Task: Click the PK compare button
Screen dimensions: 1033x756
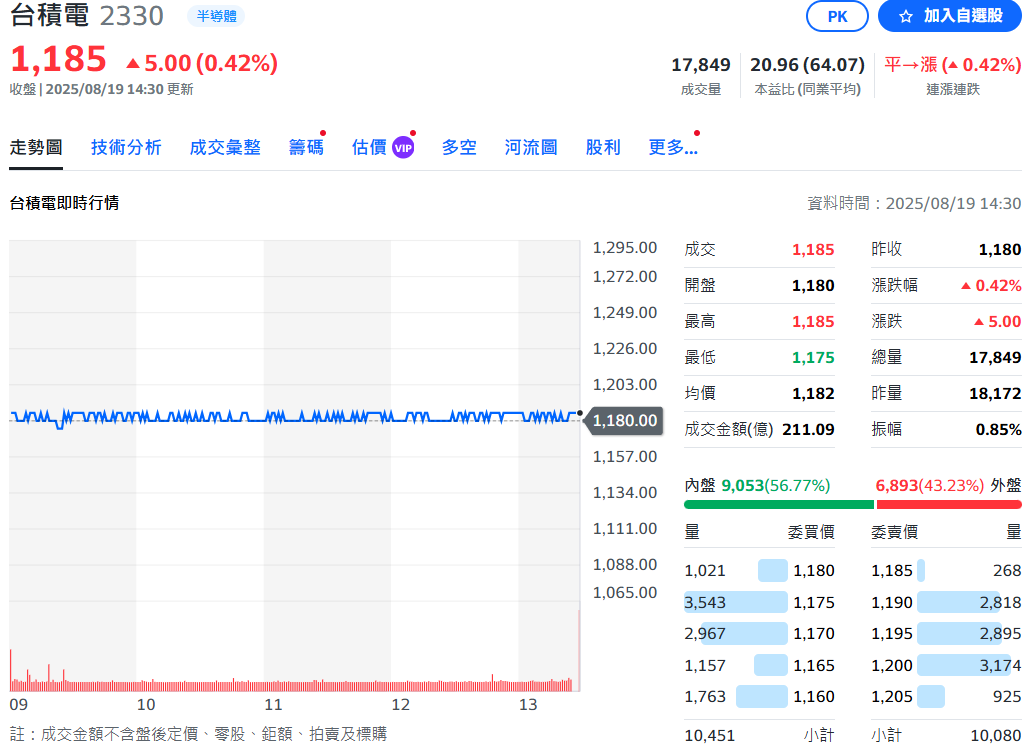Action: (x=837, y=16)
